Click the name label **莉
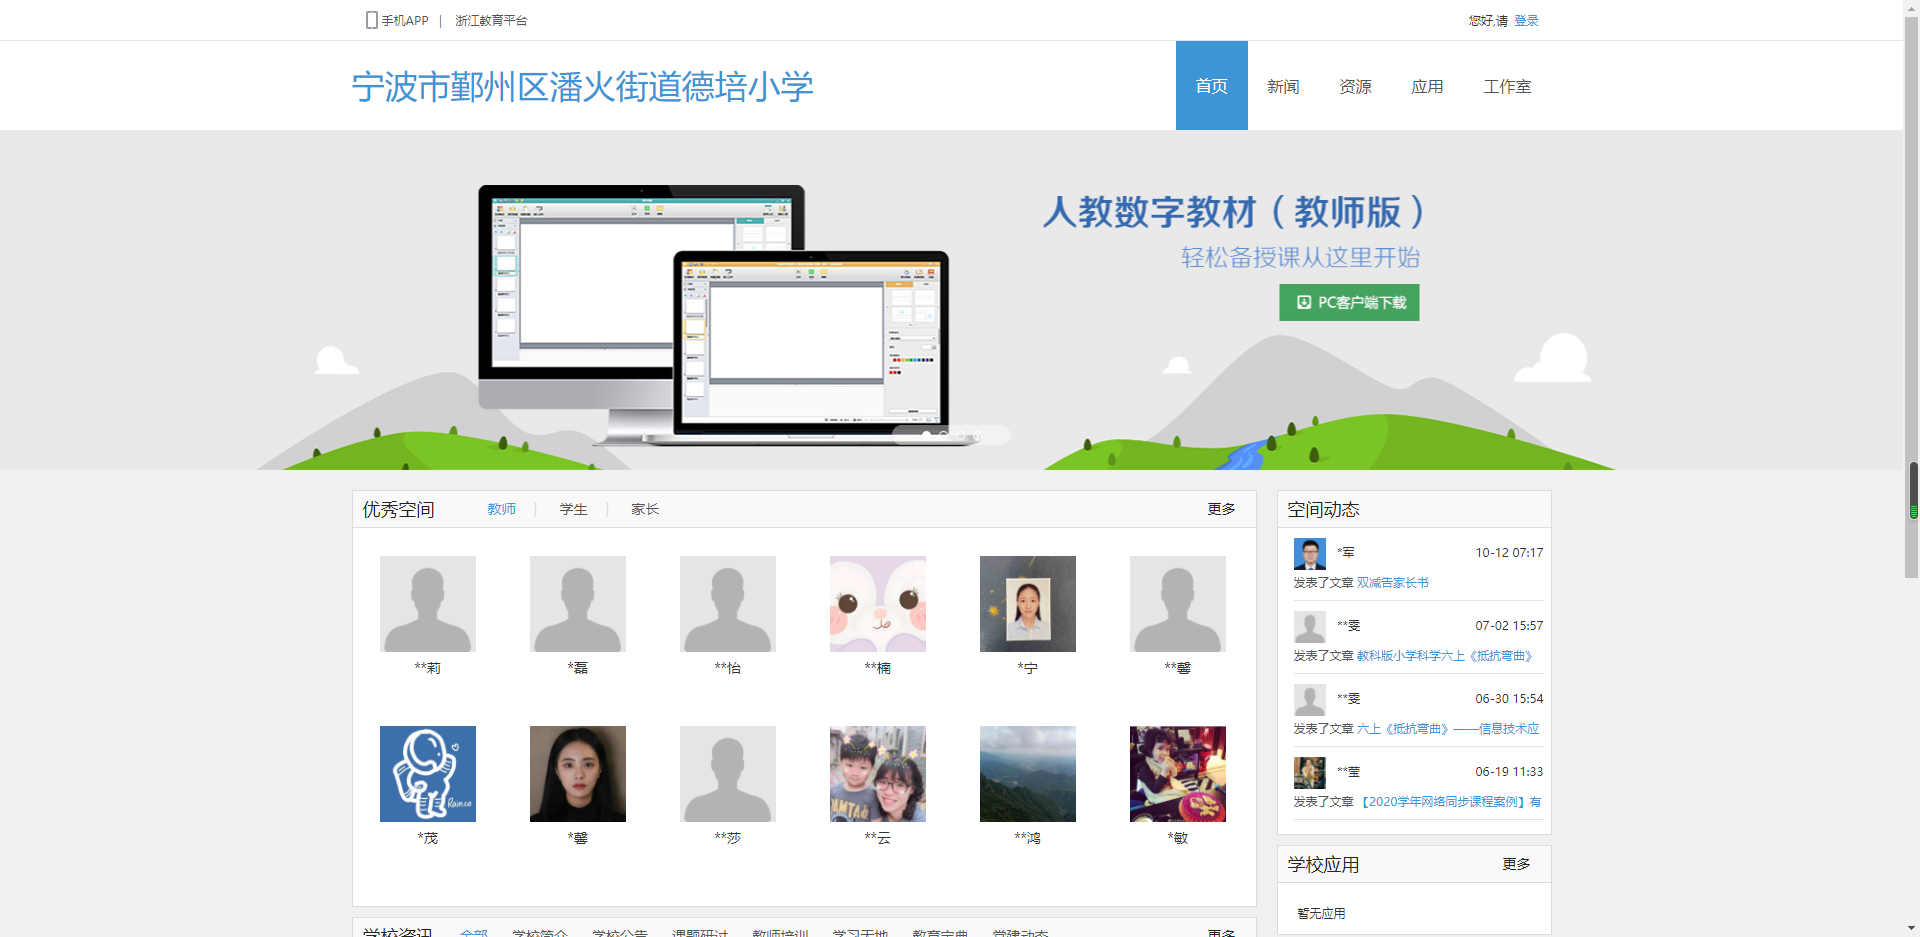Image resolution: width=1920 pixels, height=937 pixels. (x=428, y=668)
